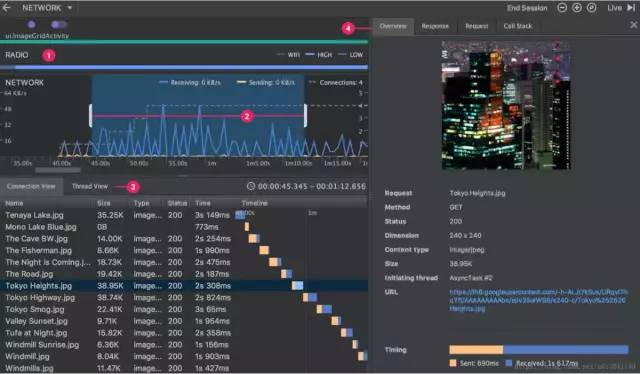Jump to Live with the skip icon
The image size is (640, 374).
pyautogui.click(x=631, y=8)
